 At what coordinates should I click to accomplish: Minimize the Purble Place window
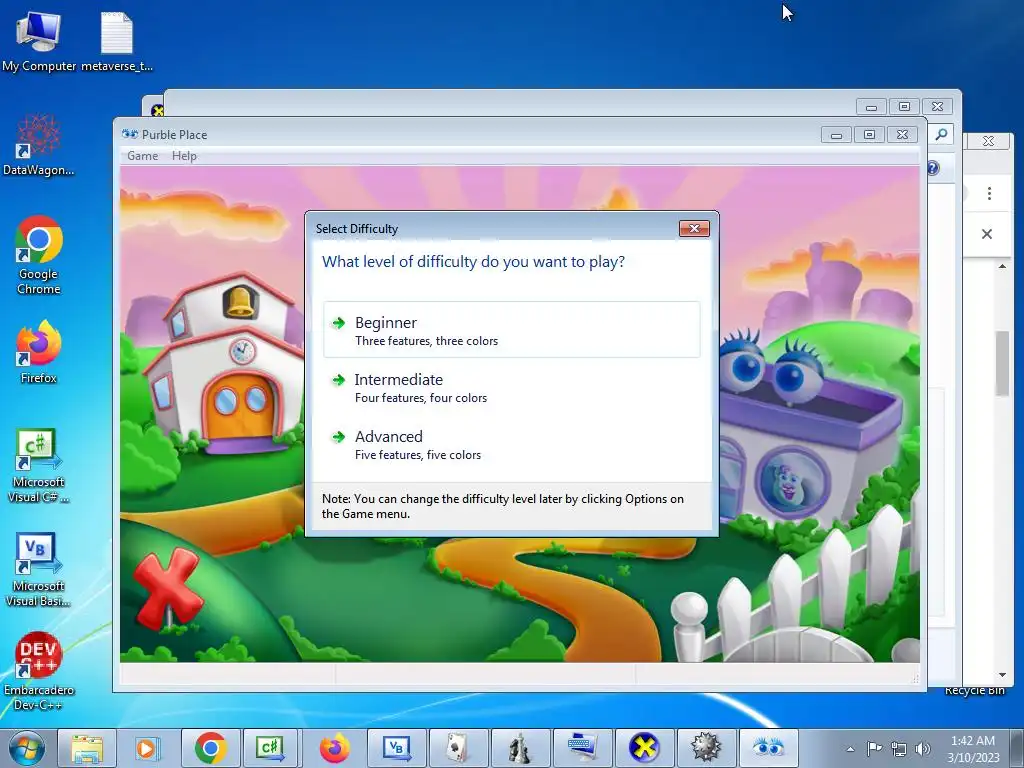click(x=836, y=135)
